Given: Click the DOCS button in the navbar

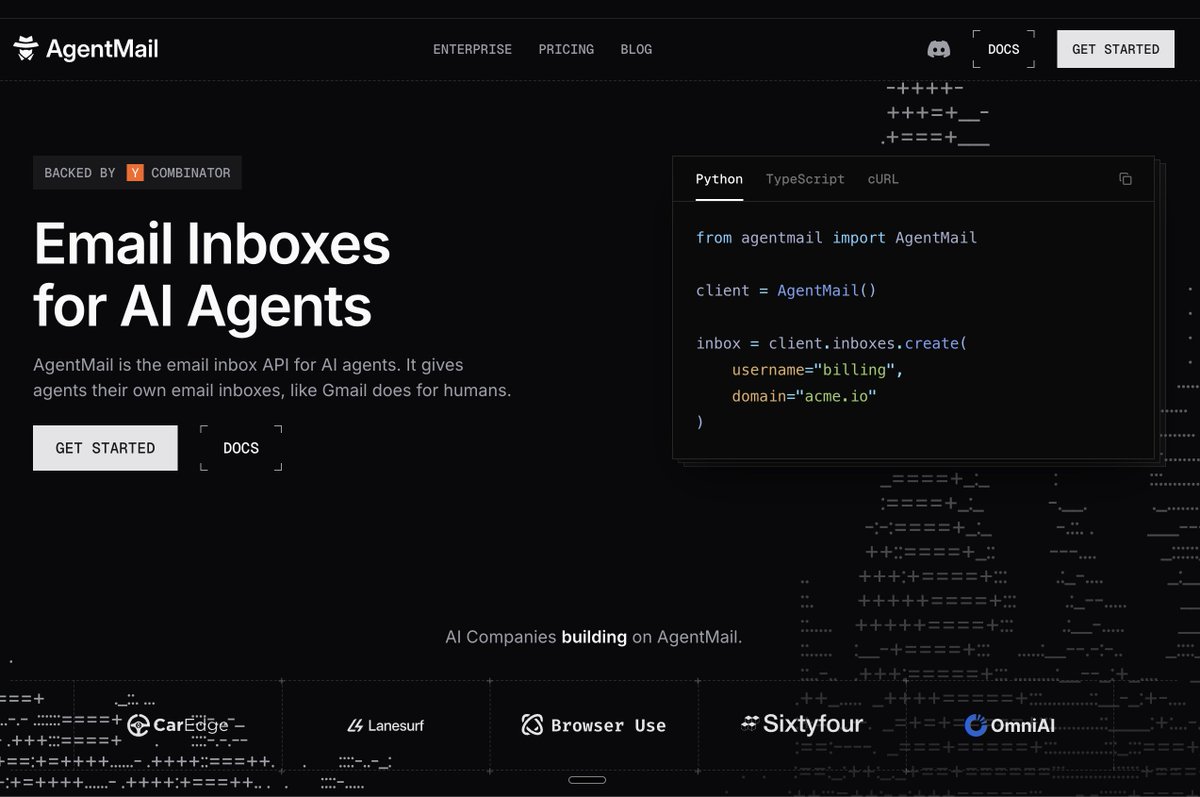Looking at the screenshot, I should pos(1003,48).
